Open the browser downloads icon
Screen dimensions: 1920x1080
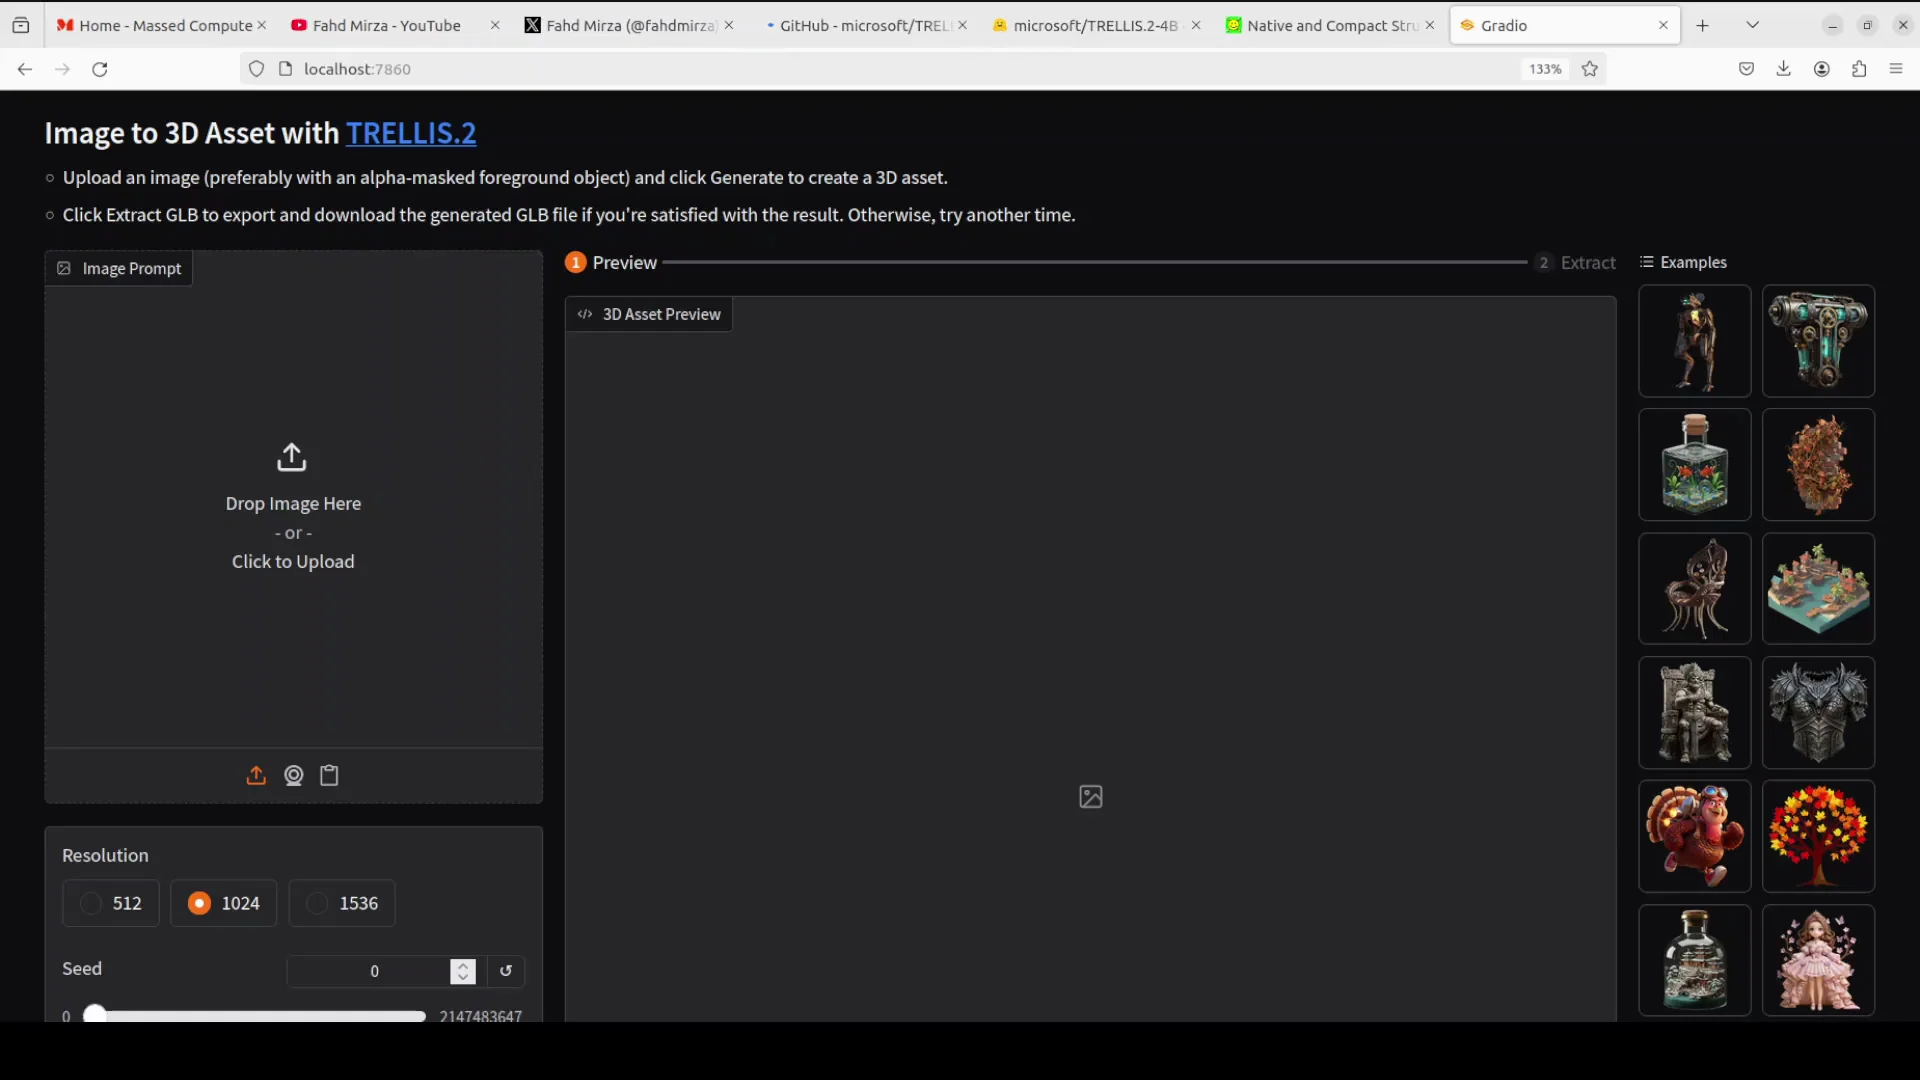point(1783,69)
